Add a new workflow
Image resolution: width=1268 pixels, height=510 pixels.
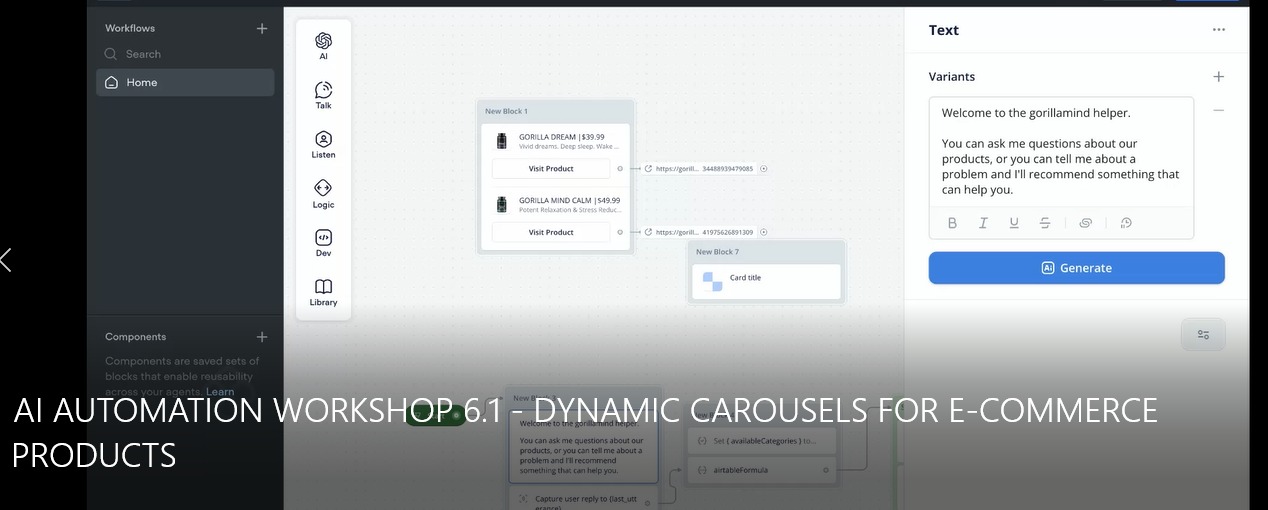coord(262,28)
